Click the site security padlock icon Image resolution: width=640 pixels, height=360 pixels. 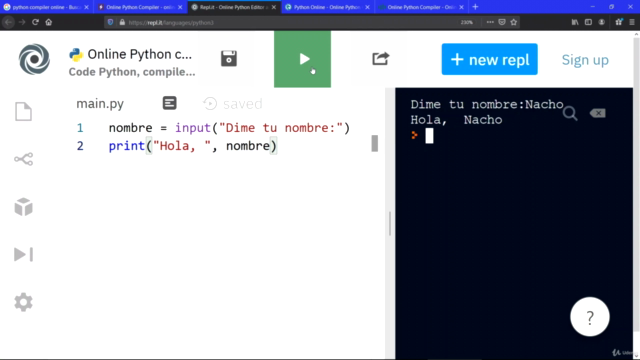[x=122, y=22]
